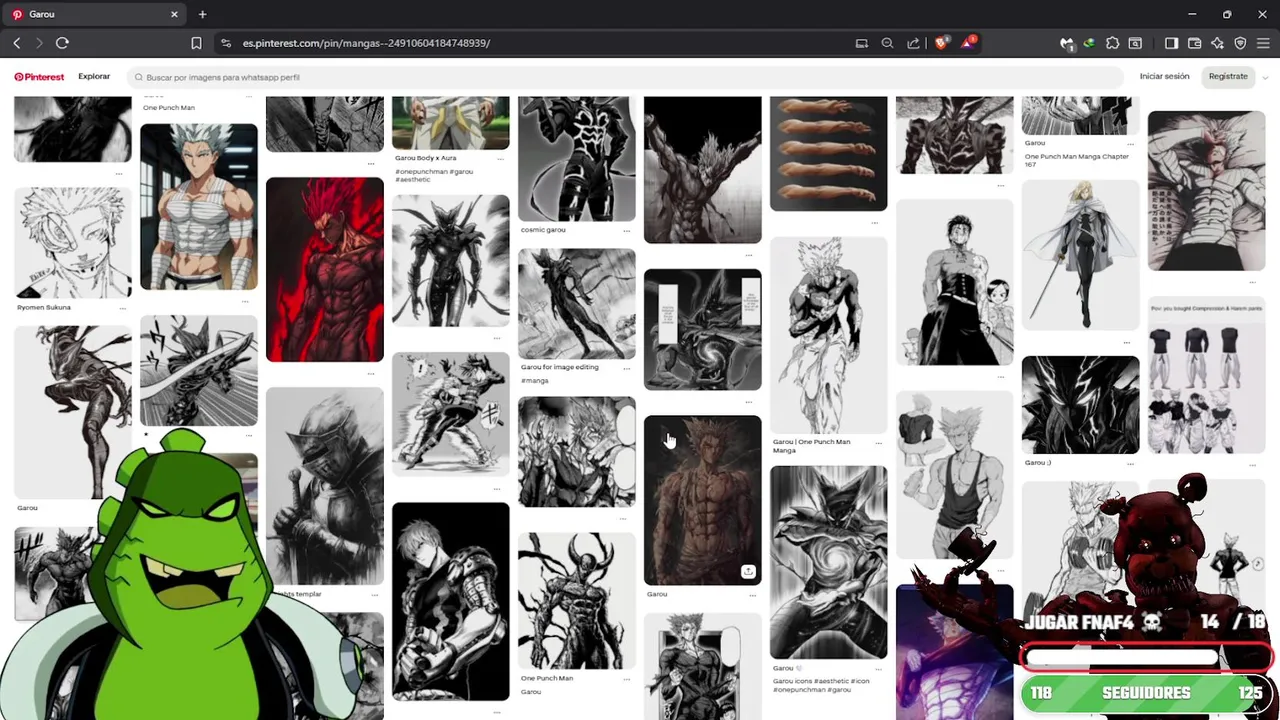The image size is (1280, 720).
Task: Open more options beside 'Garou | One Punch Man Manga'
Action: [879, 442]
